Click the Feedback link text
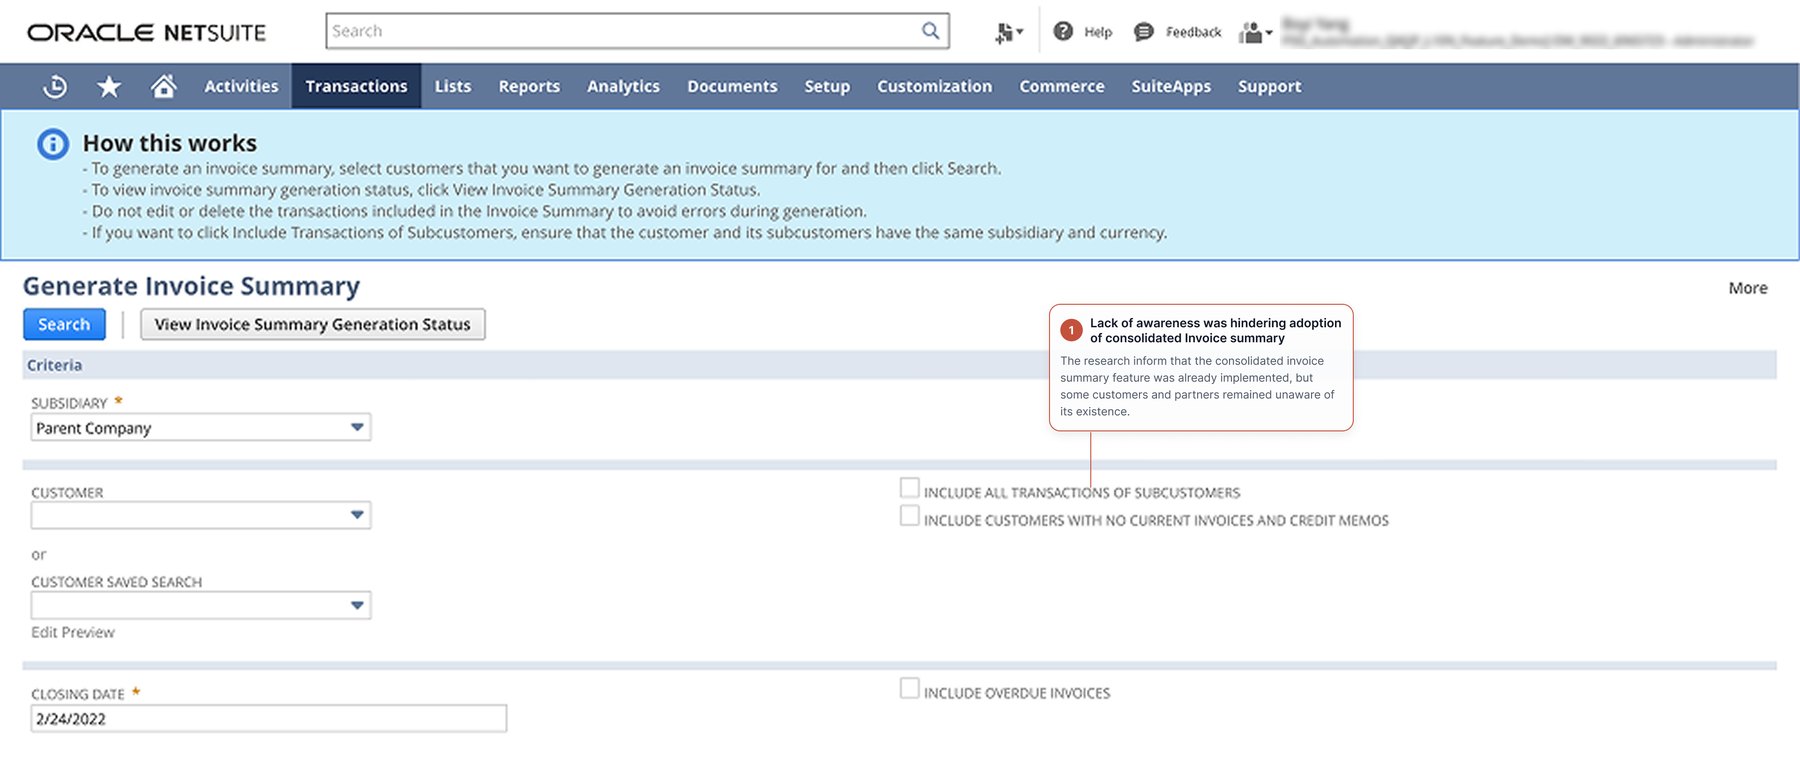 [1193, 32]
